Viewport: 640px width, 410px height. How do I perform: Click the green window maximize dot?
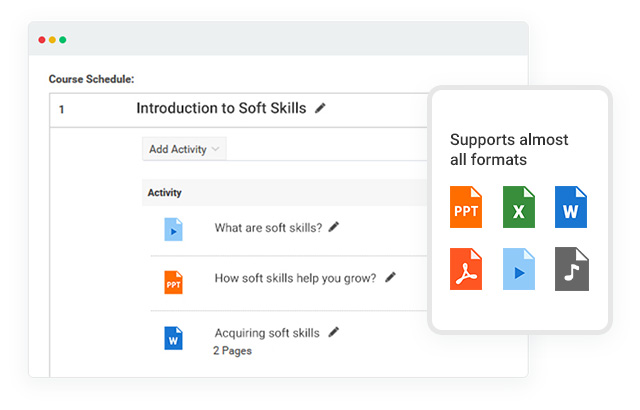[x=63, y=40]
